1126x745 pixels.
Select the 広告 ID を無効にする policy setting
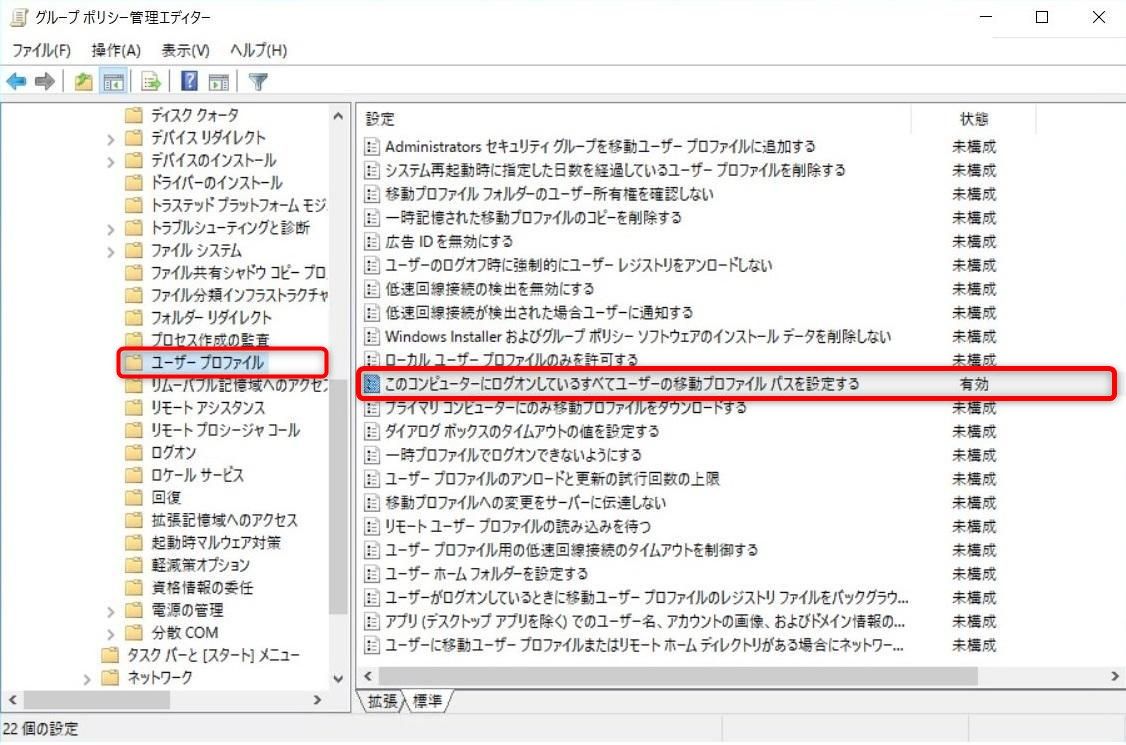[x=448, y=241]
